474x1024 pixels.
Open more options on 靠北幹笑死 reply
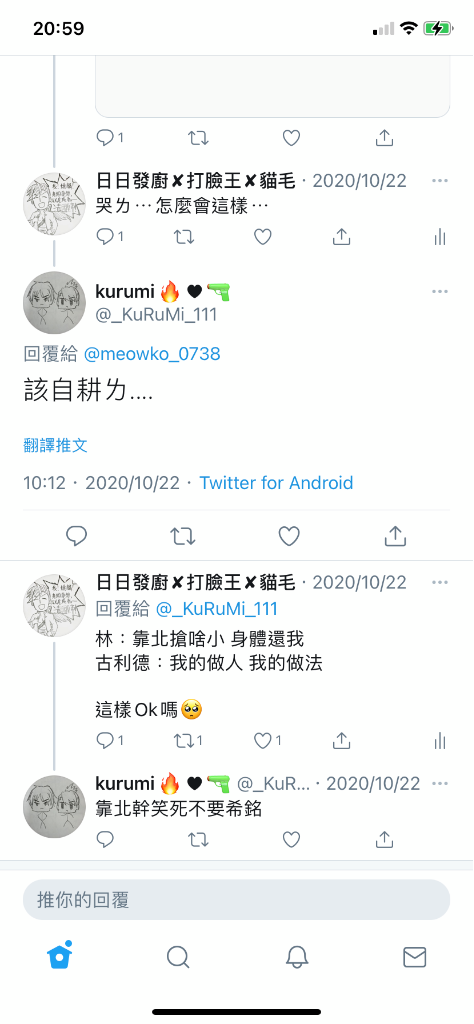pyautogui.click(x=440, y=783)
